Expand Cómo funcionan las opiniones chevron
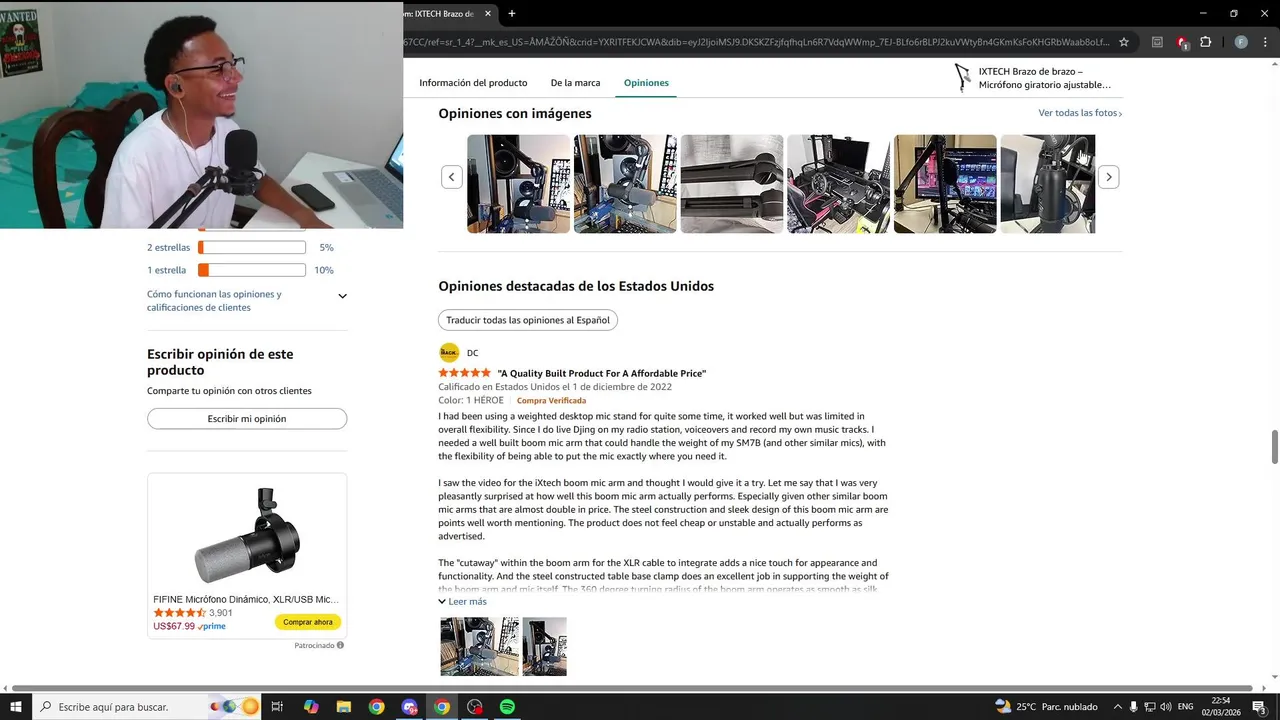The image size is (1280, 720). (x=342, y=296)
